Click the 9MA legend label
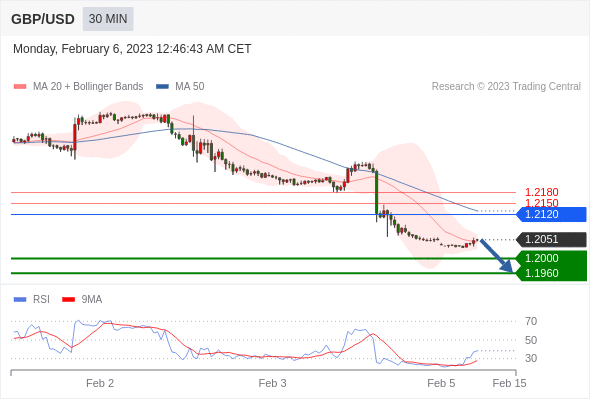The image size is (590, 400). 92,300
